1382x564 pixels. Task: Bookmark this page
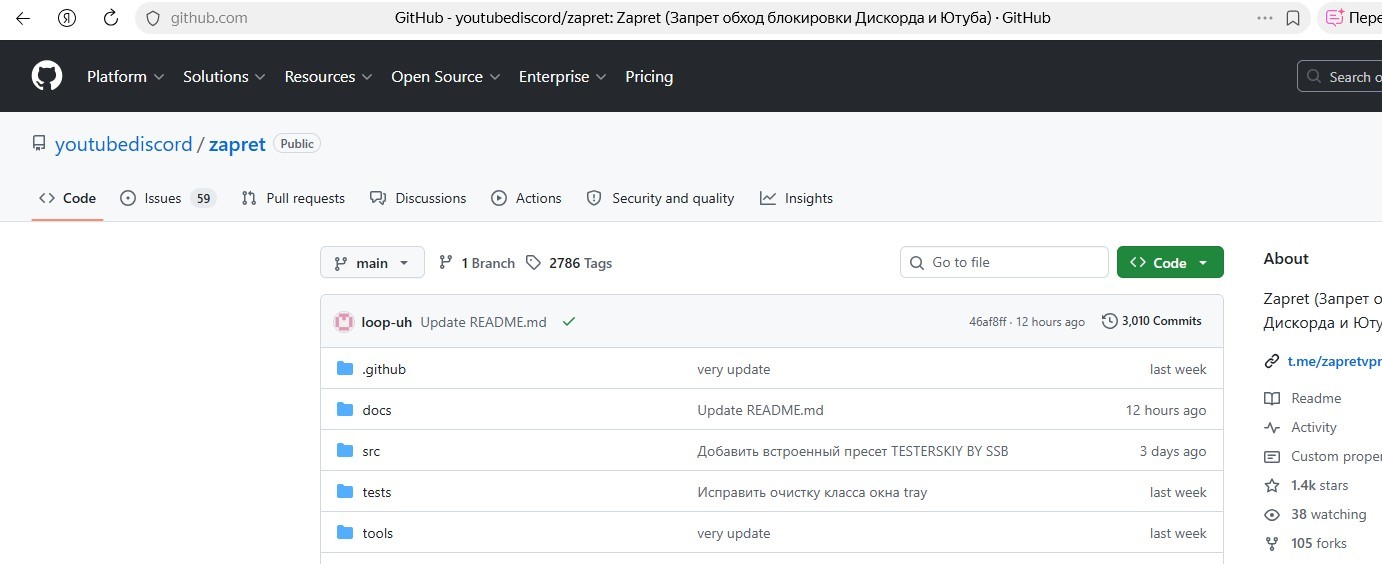pyautogui.click(x=1293, y=18)
